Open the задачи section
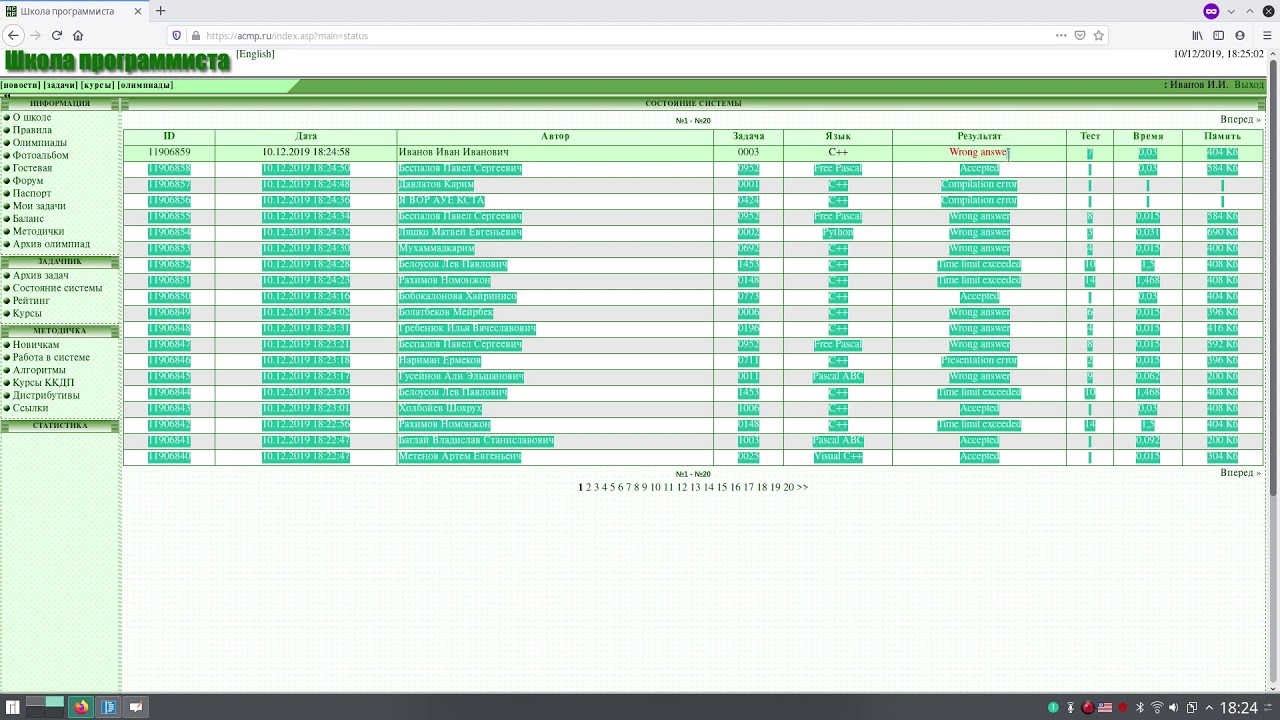 pyautogui.click(x=60, y=85)
